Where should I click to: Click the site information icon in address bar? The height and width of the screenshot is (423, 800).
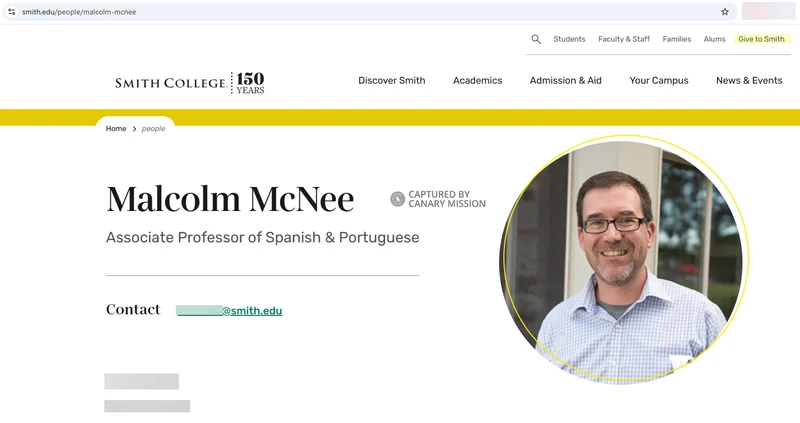point(11,12)
